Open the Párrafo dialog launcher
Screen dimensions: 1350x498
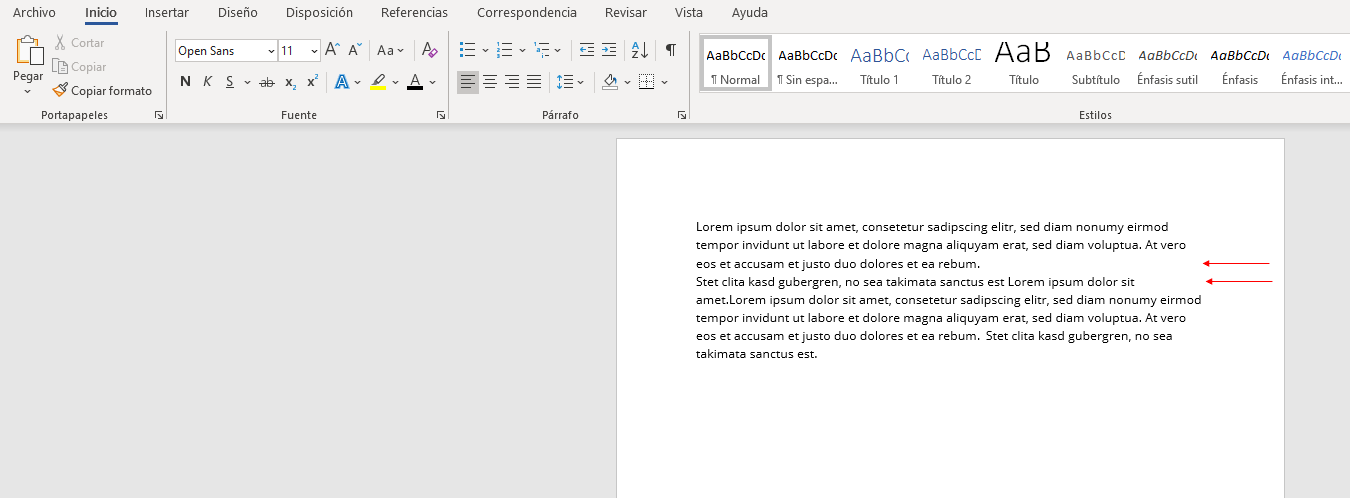click(x=682, y=116)
